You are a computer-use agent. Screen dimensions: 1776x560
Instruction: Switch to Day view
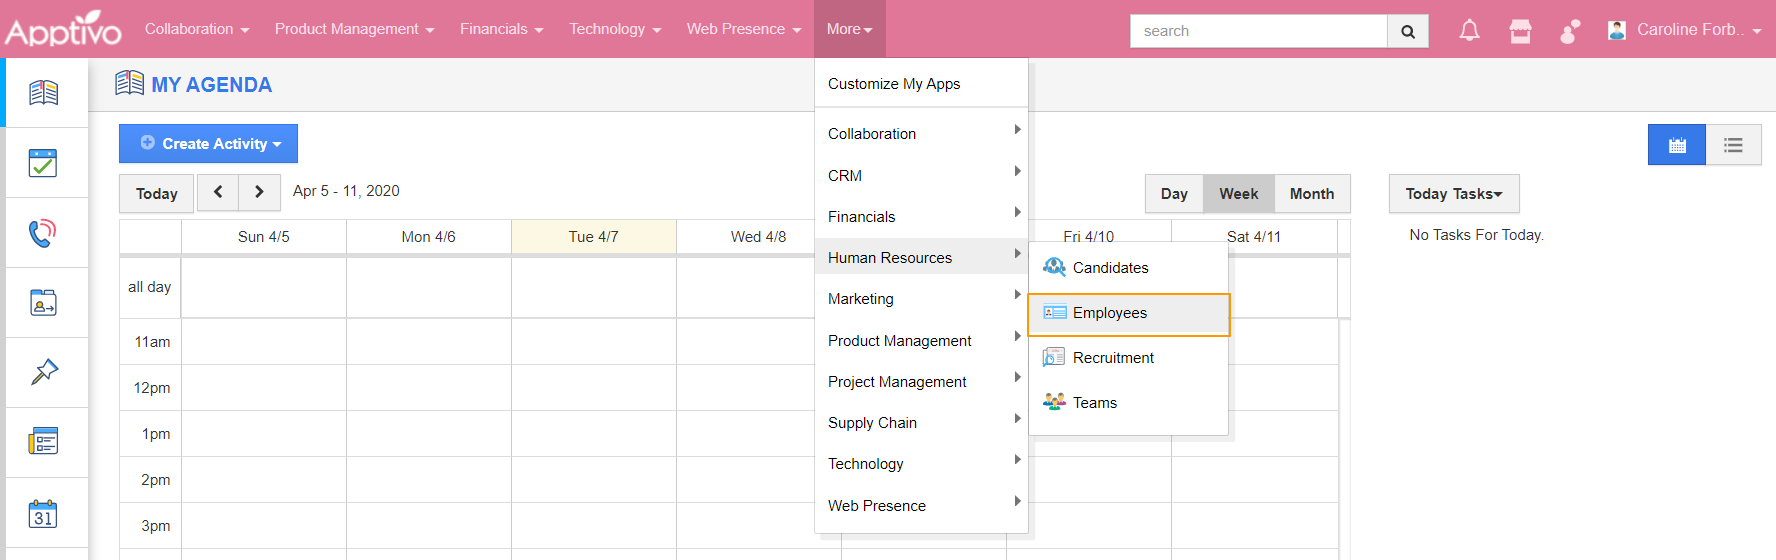1174,193
